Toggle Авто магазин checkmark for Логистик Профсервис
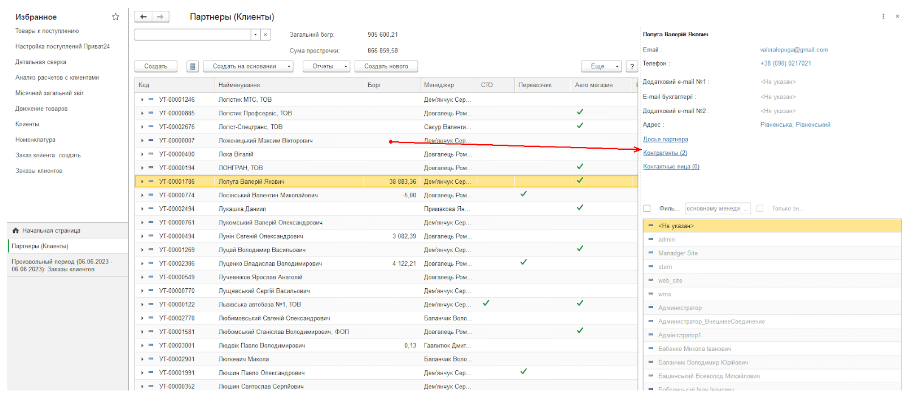 pos(579,113)
